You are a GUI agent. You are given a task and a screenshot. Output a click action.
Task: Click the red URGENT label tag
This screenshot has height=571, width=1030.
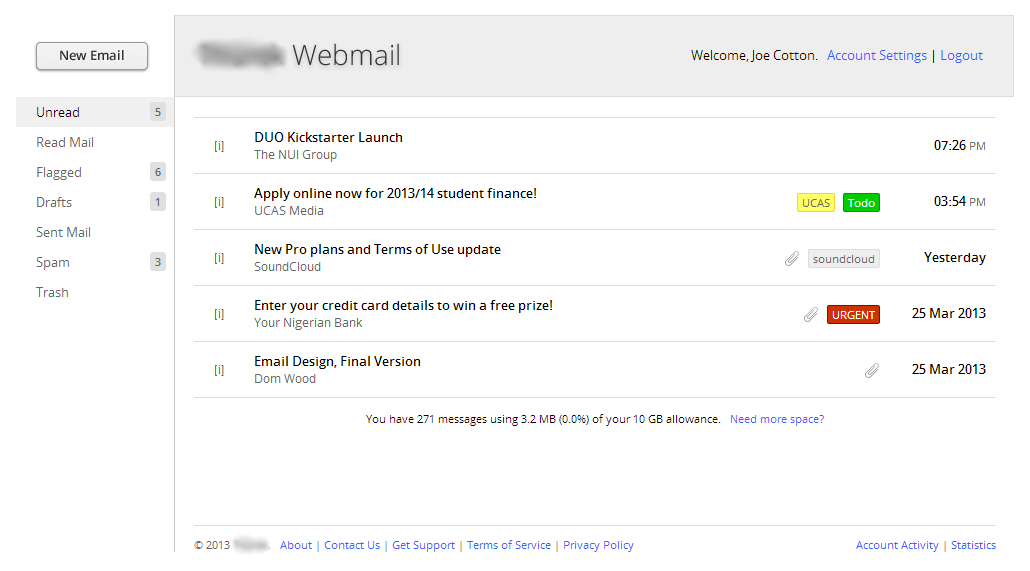point(853,315)
